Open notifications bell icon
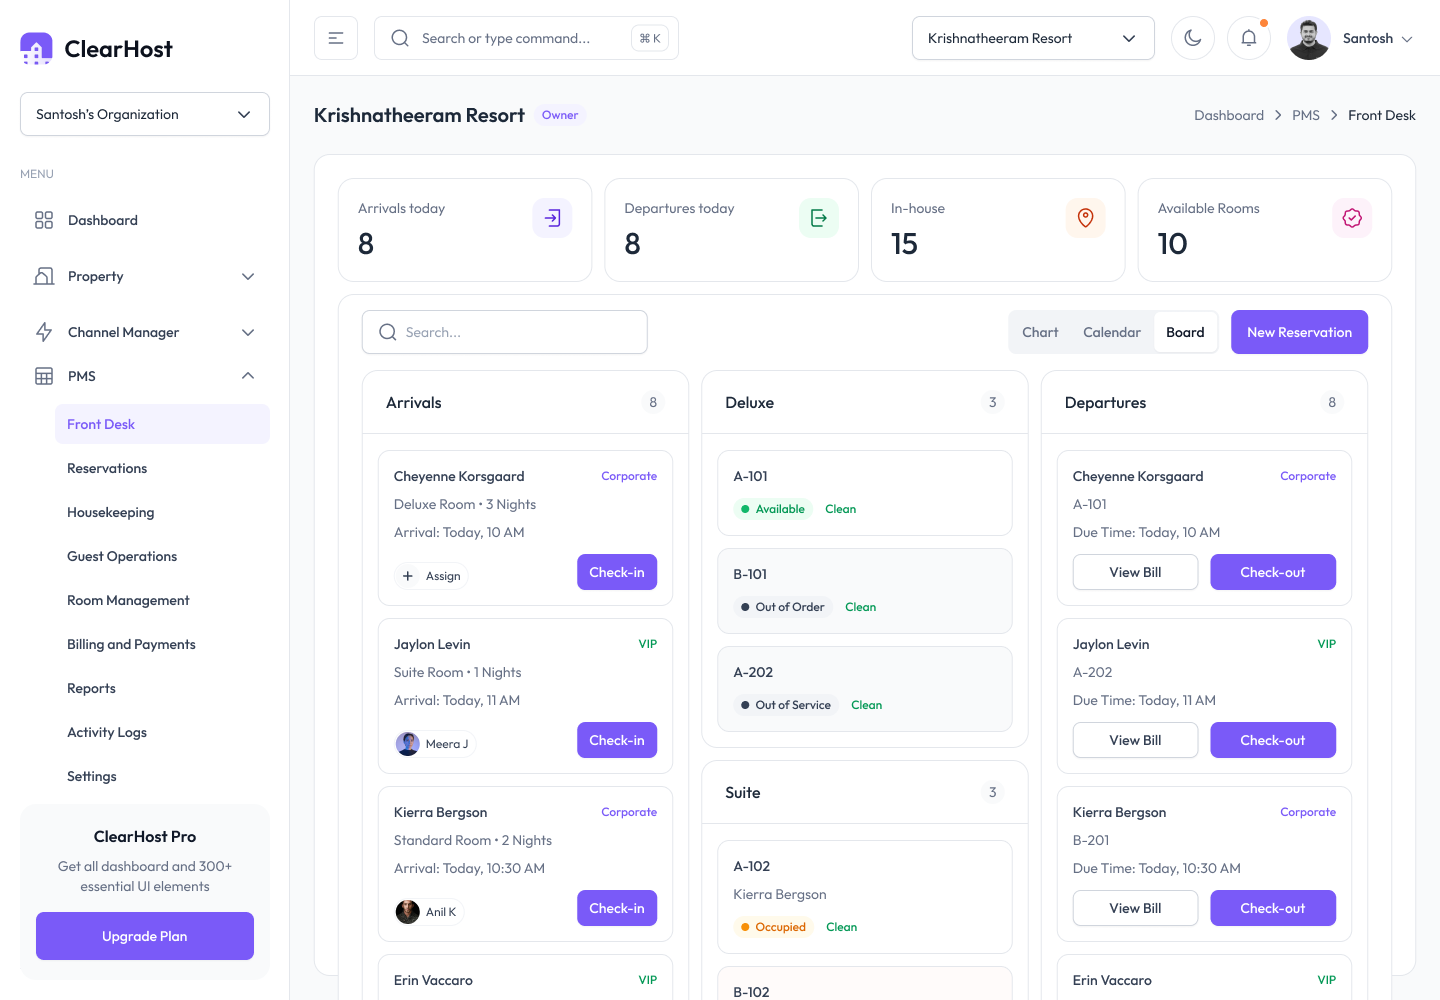 point(1249,38)
